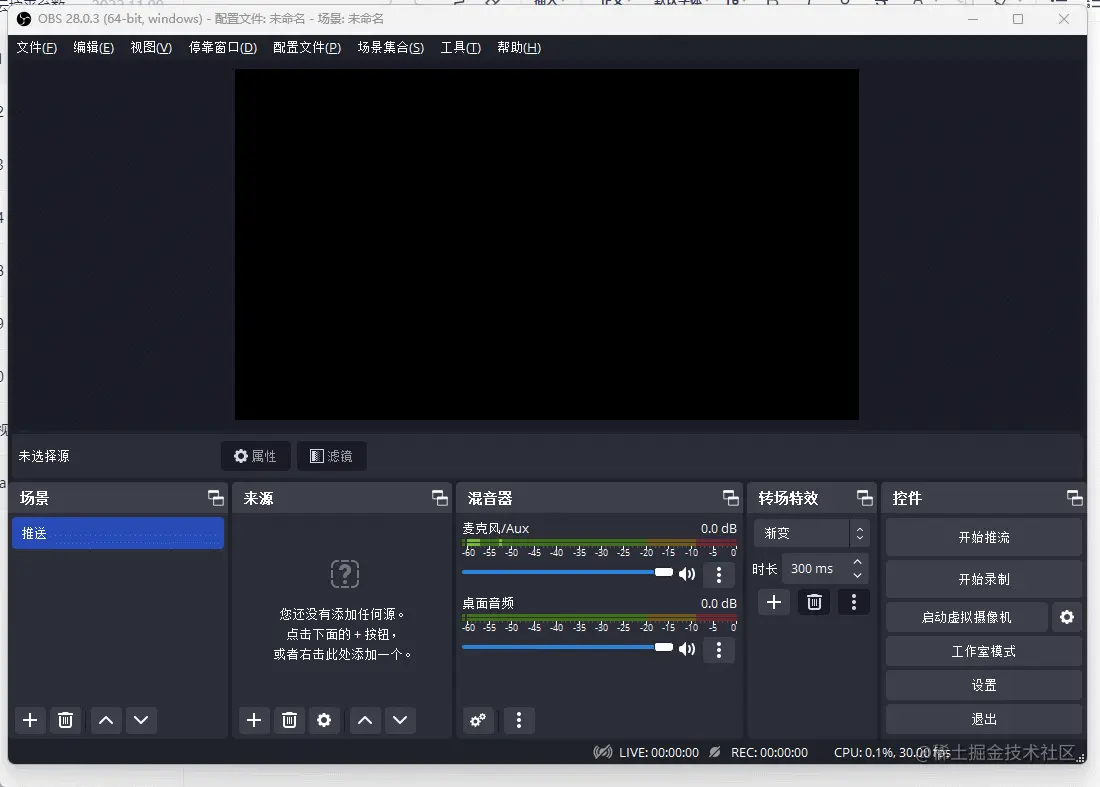The image size is (1100, 787).
Task: Open the 渐变 transition dropdown
Action: pos(812,534)
